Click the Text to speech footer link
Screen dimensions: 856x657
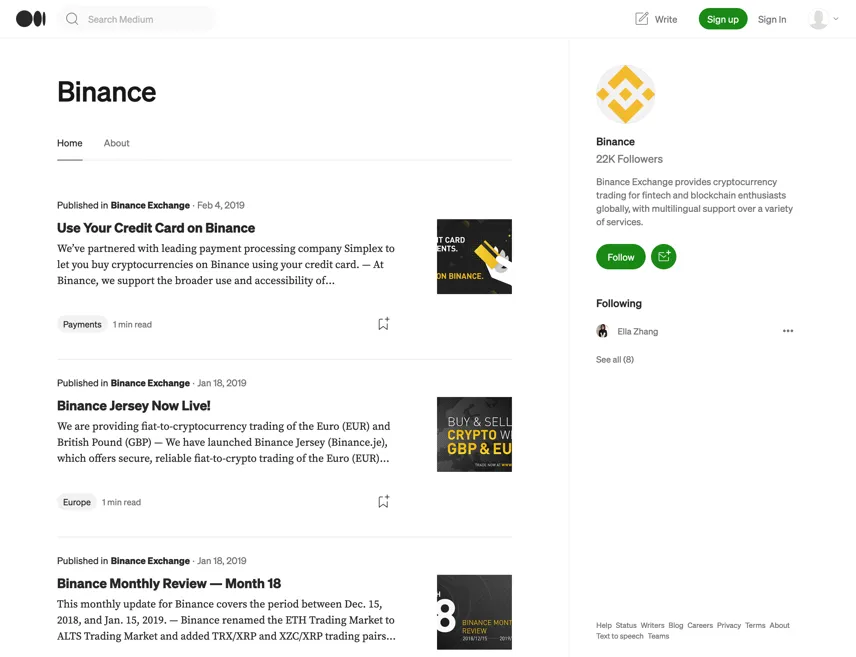coord(620,636)
